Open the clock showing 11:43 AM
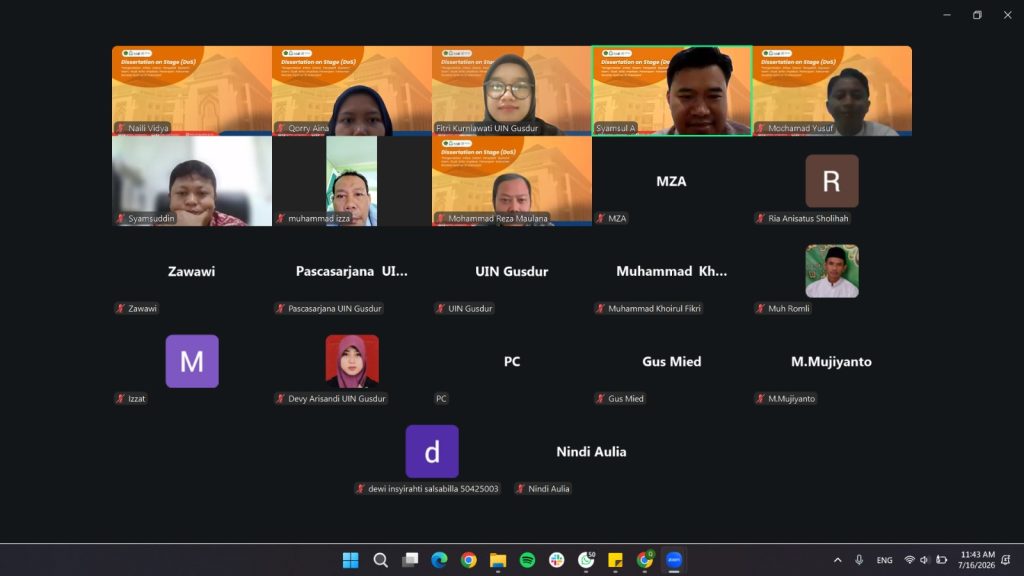The width and height of the screenshot is (1024, 576). [x=976, y=560]
